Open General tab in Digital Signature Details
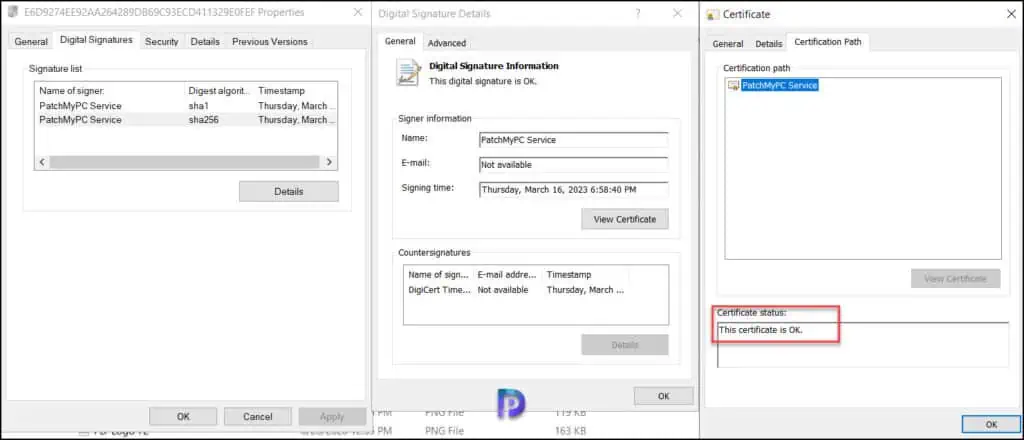The height and width of the screenshot is (440, 1024). click(400, 41)
